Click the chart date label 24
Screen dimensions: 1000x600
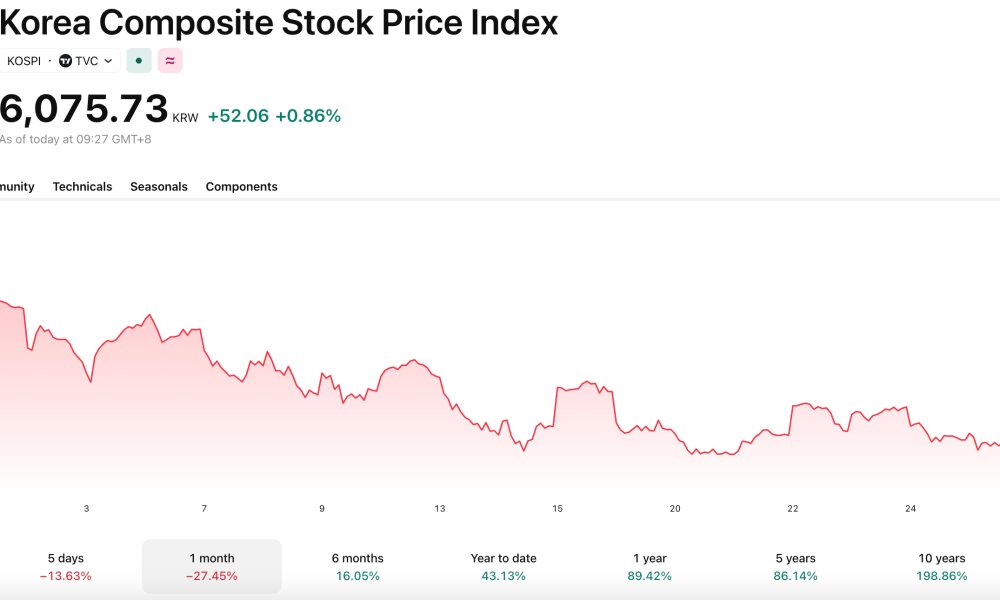click(911, 508)
